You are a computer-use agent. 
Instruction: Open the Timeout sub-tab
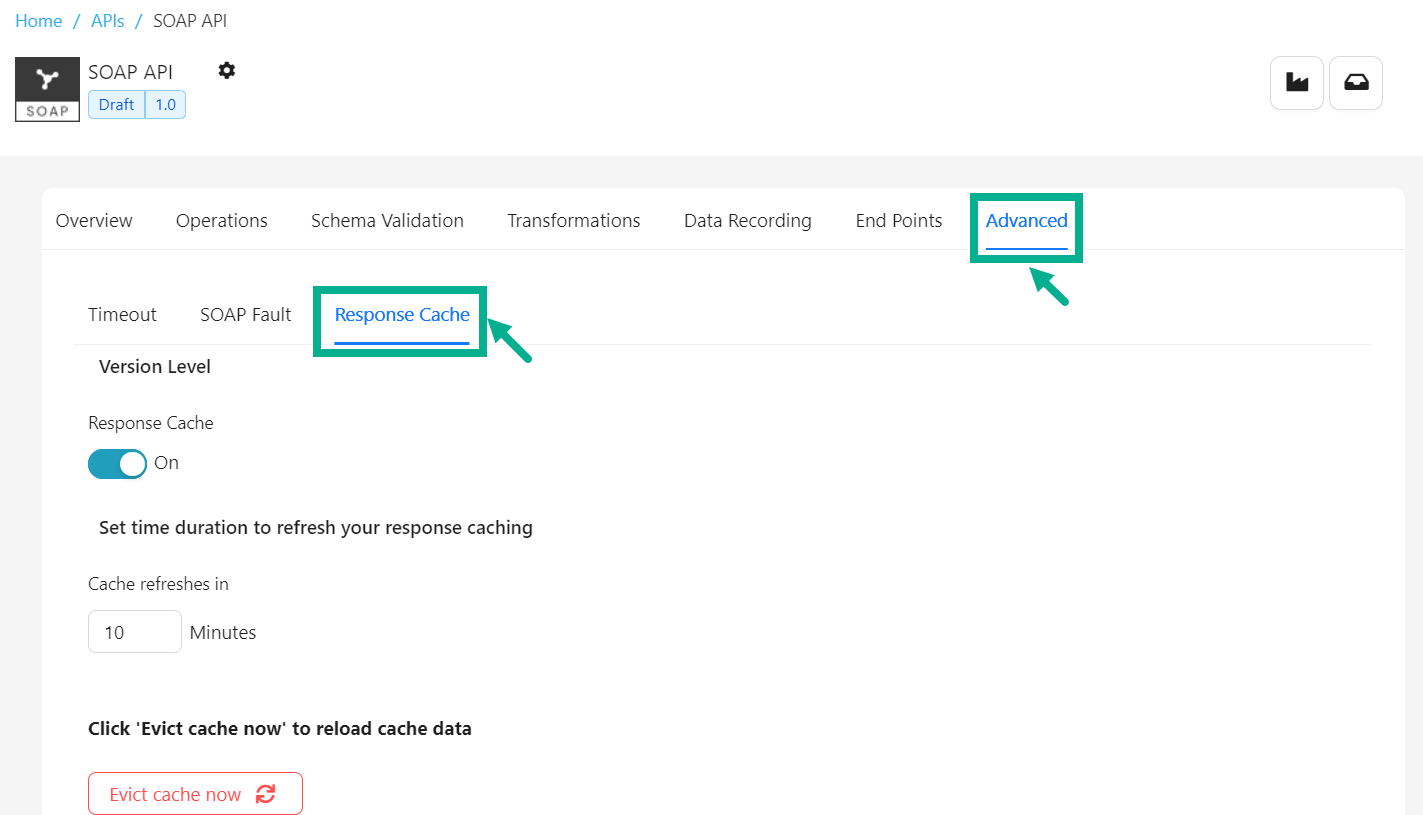122,315
